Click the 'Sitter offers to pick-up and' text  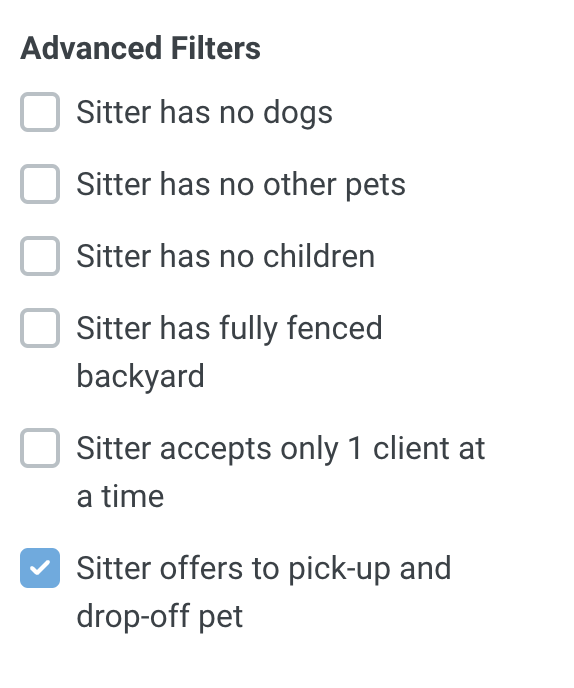click(264, 569)
